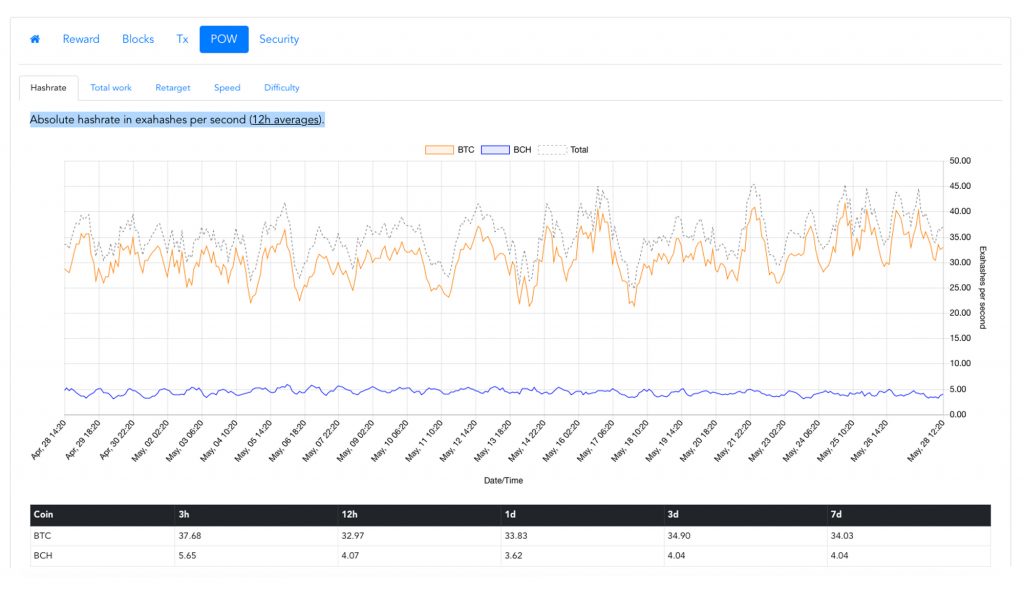Click the home icon in navigation

(x=35, y=39)
